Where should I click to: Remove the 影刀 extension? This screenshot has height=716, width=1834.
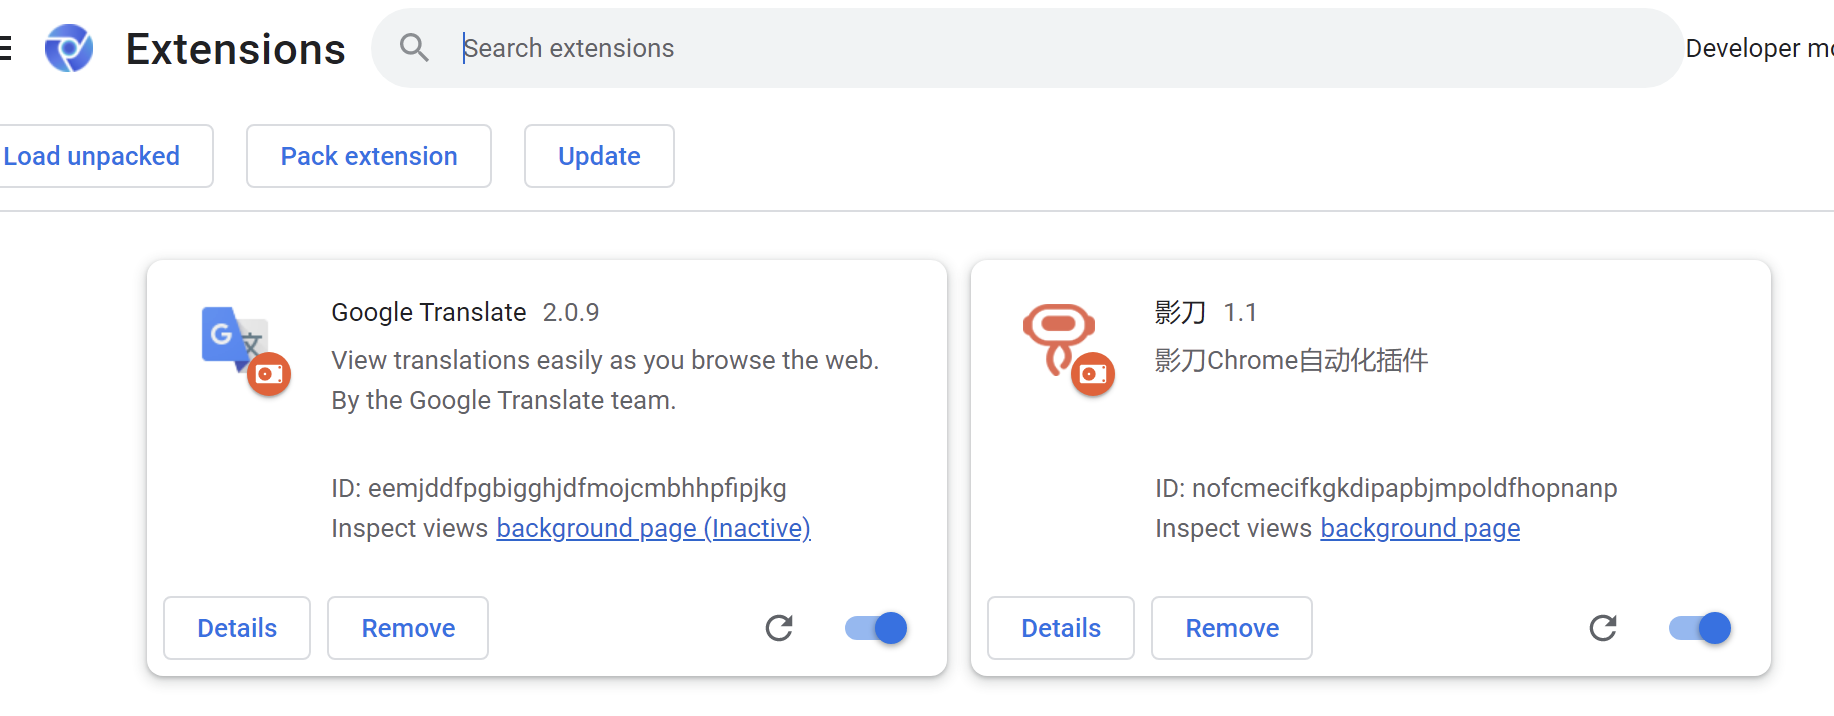(1232, 628)
